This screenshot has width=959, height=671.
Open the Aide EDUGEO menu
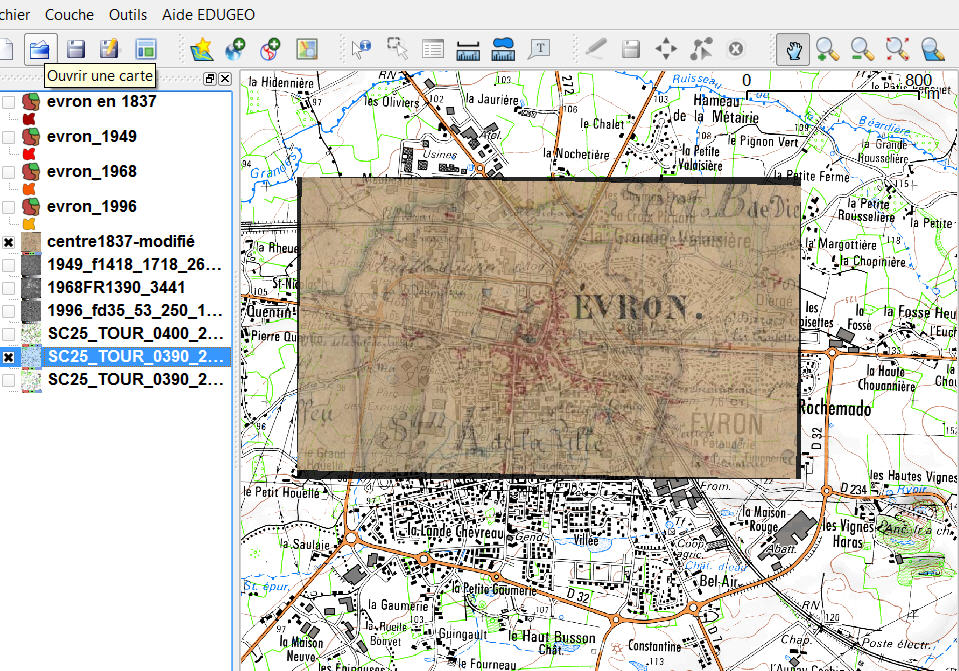pyautogui.click(x=209, y=14)
